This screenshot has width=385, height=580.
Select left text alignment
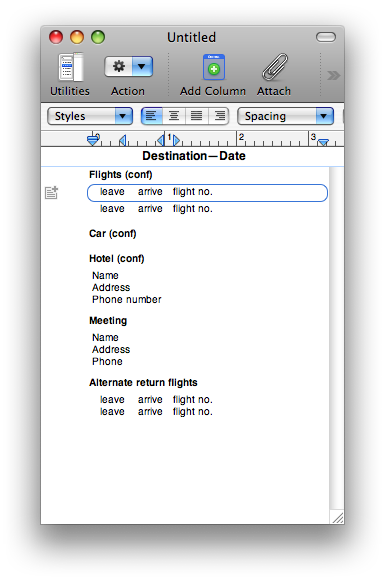pos(152,116)
